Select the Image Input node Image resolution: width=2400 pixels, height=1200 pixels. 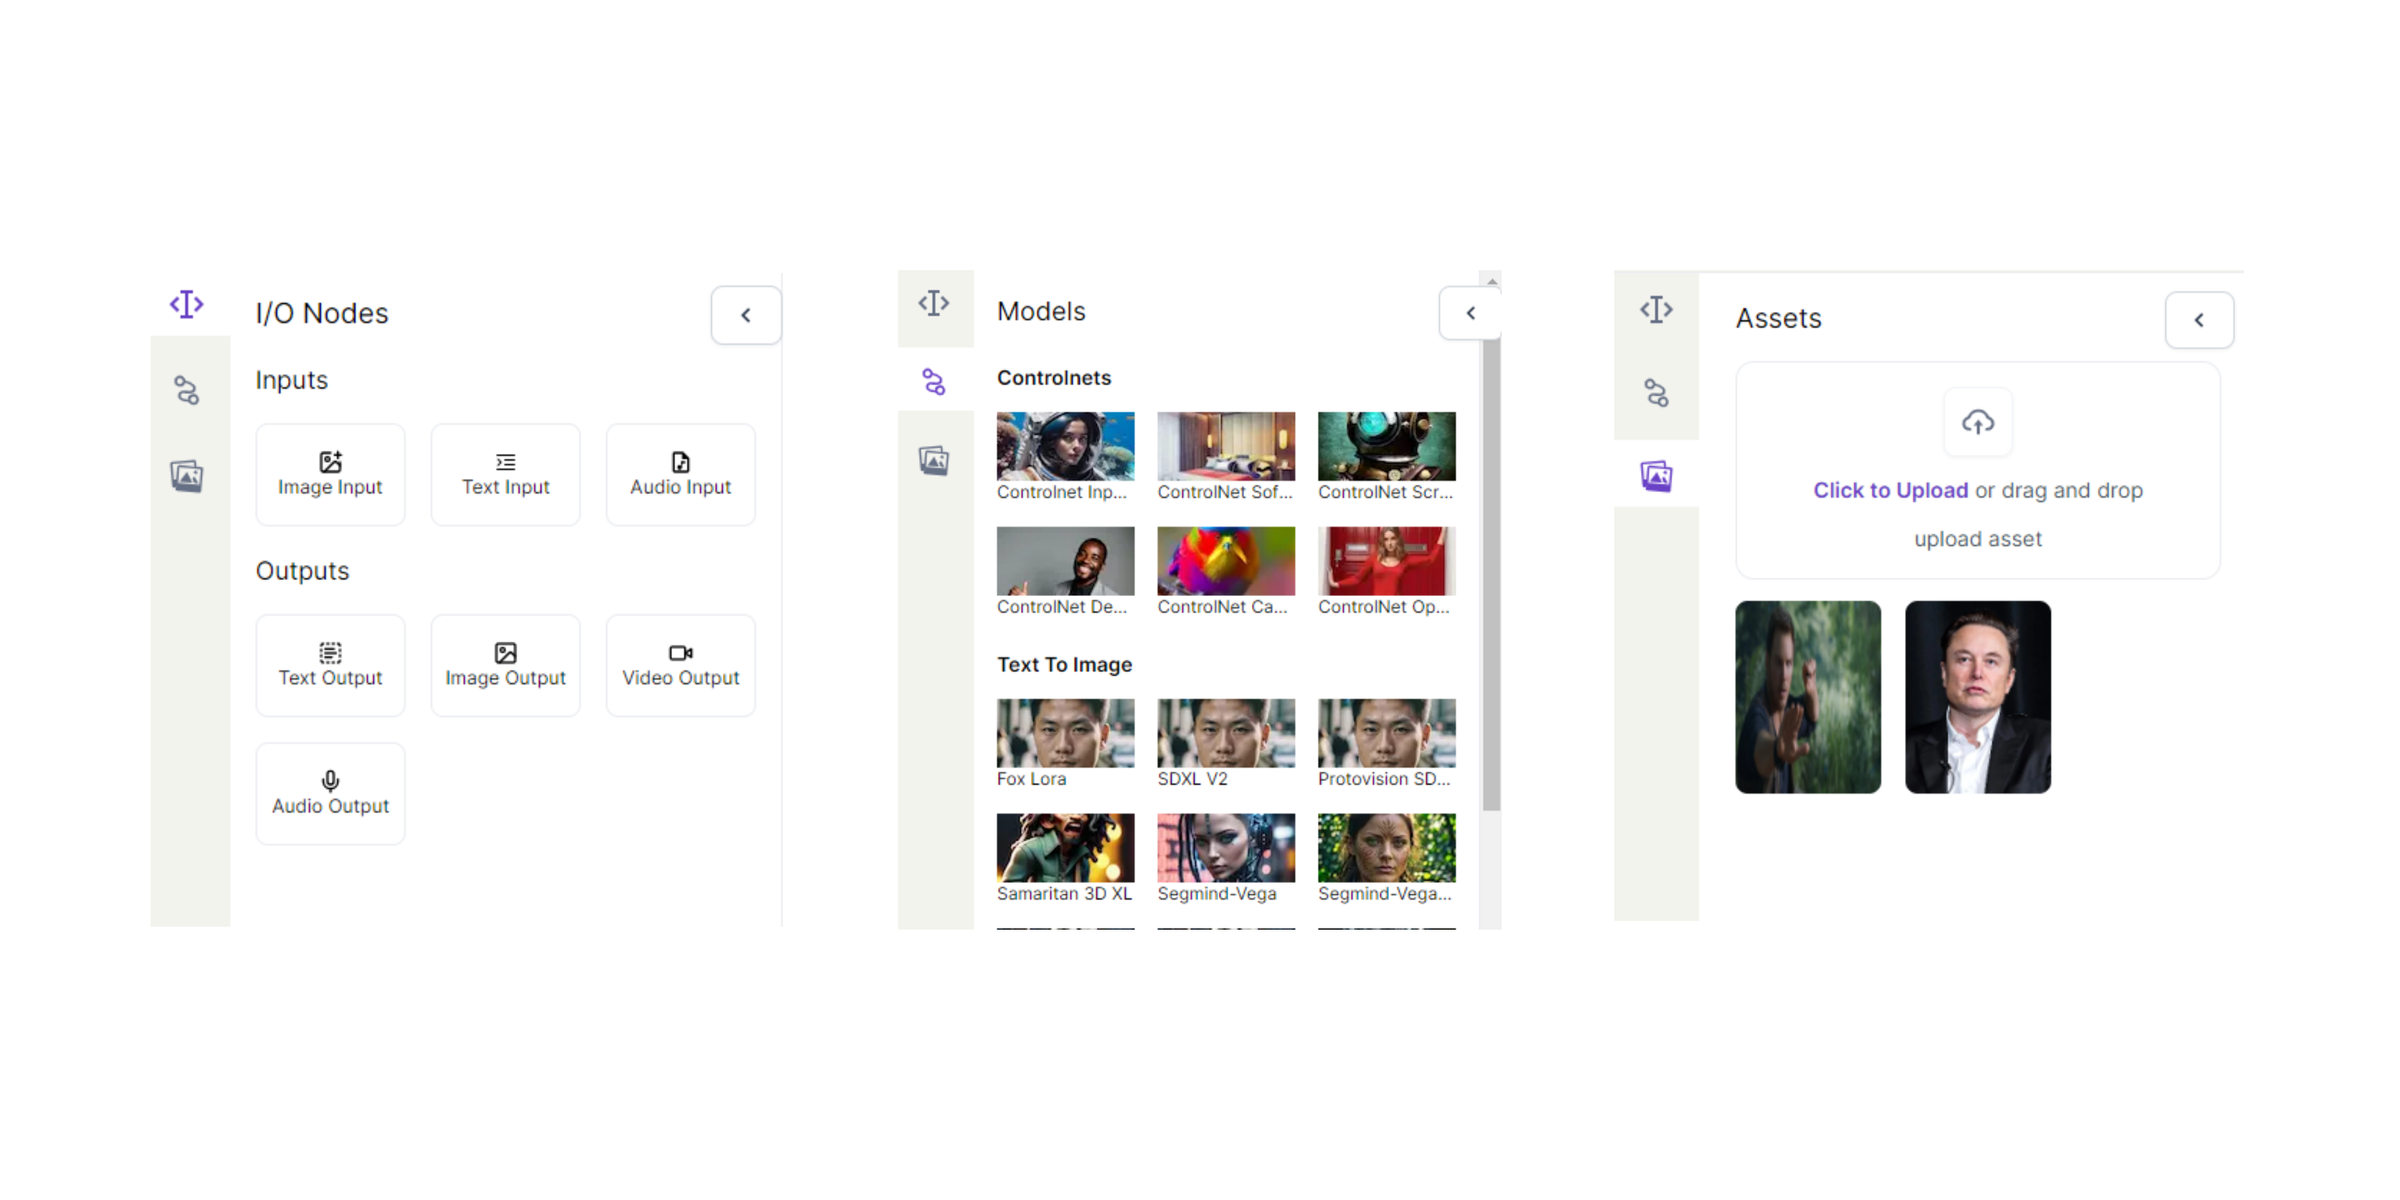(x=330, y=474)
